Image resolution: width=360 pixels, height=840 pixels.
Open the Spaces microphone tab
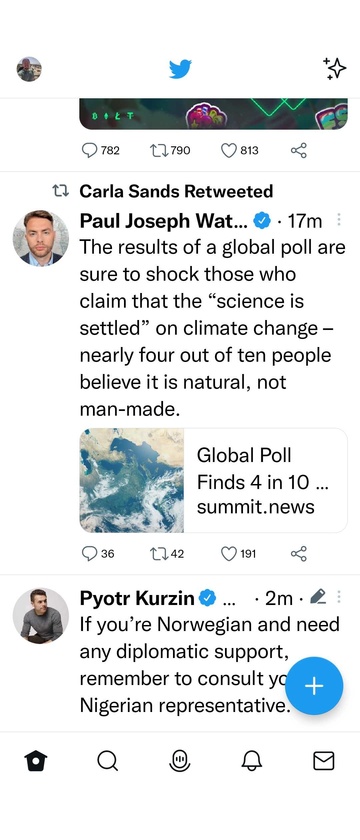coord(179,761)
